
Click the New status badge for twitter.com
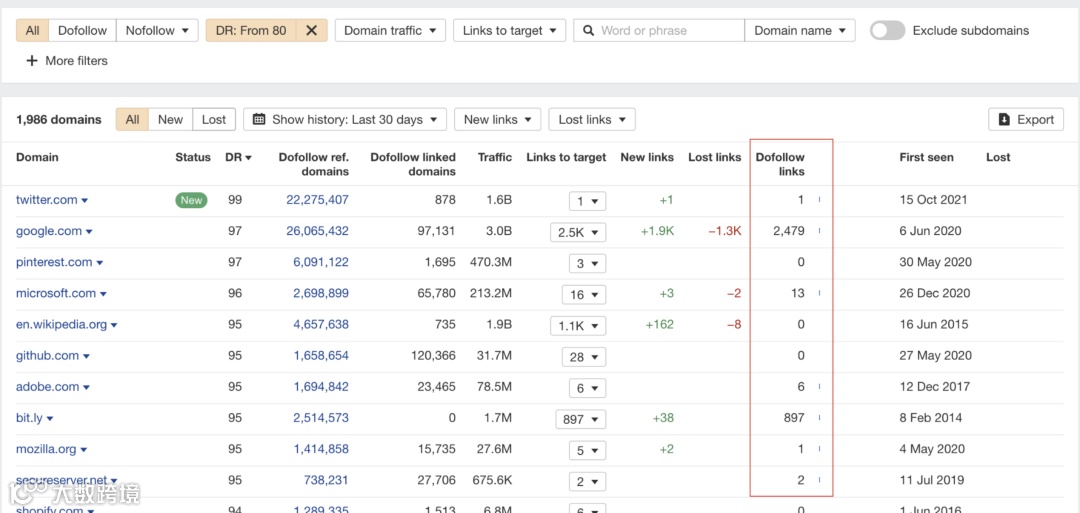pos(191,200)
